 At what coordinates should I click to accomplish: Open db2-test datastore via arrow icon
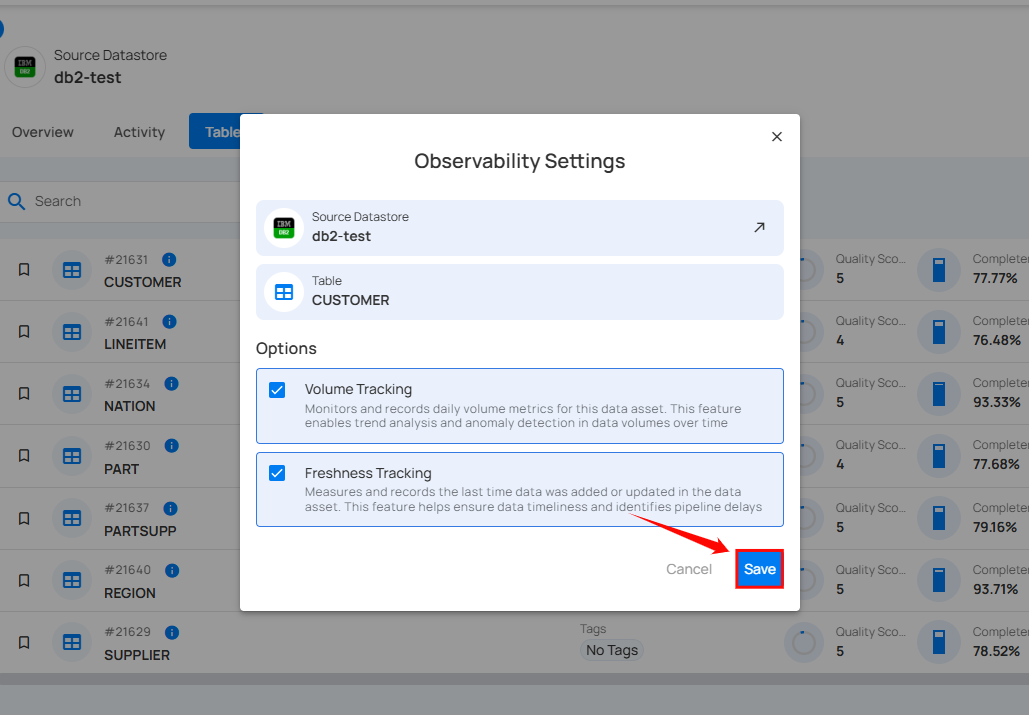759,227
